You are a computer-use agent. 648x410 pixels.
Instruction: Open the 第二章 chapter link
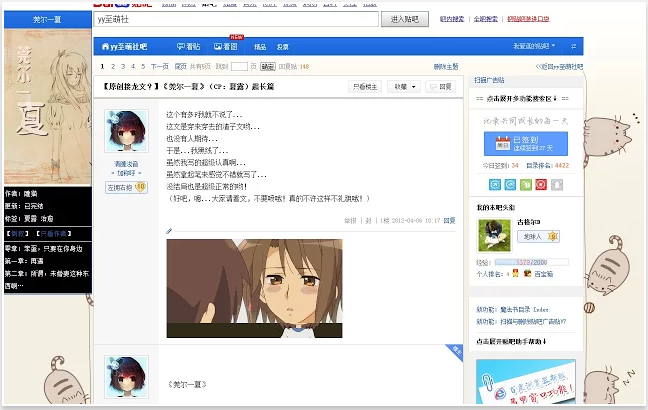pos(47,279)
